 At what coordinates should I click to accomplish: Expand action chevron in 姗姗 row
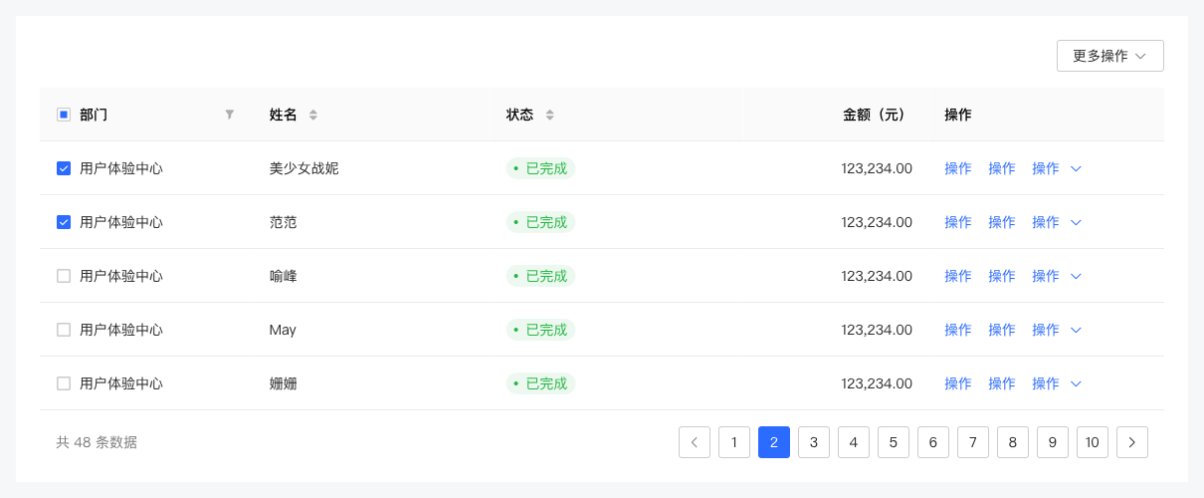[1076, 384]
